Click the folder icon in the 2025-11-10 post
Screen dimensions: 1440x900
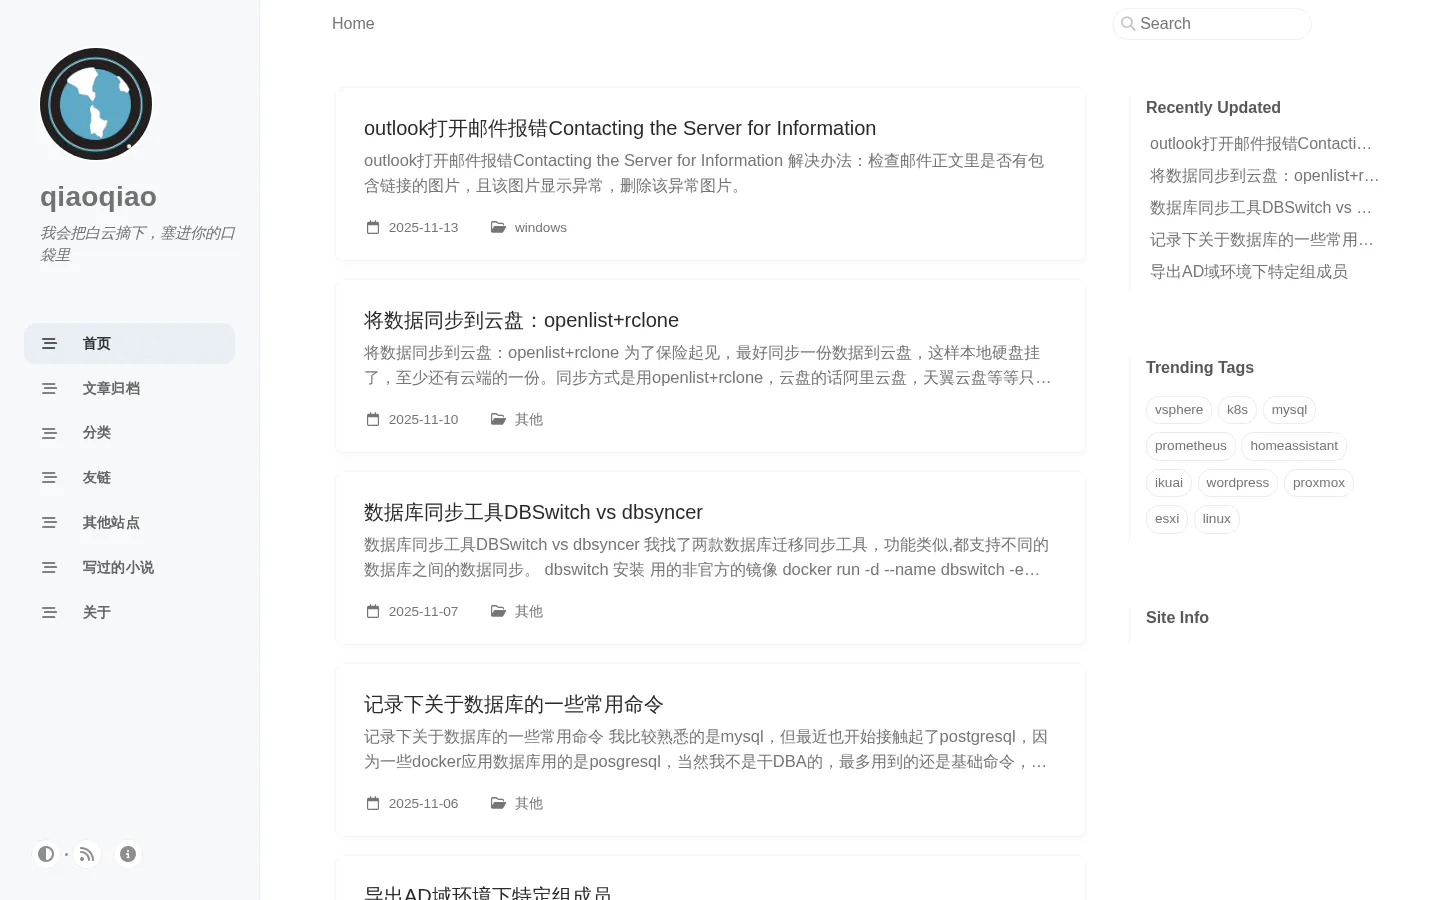pyautogui.click(x=498, y=420)
